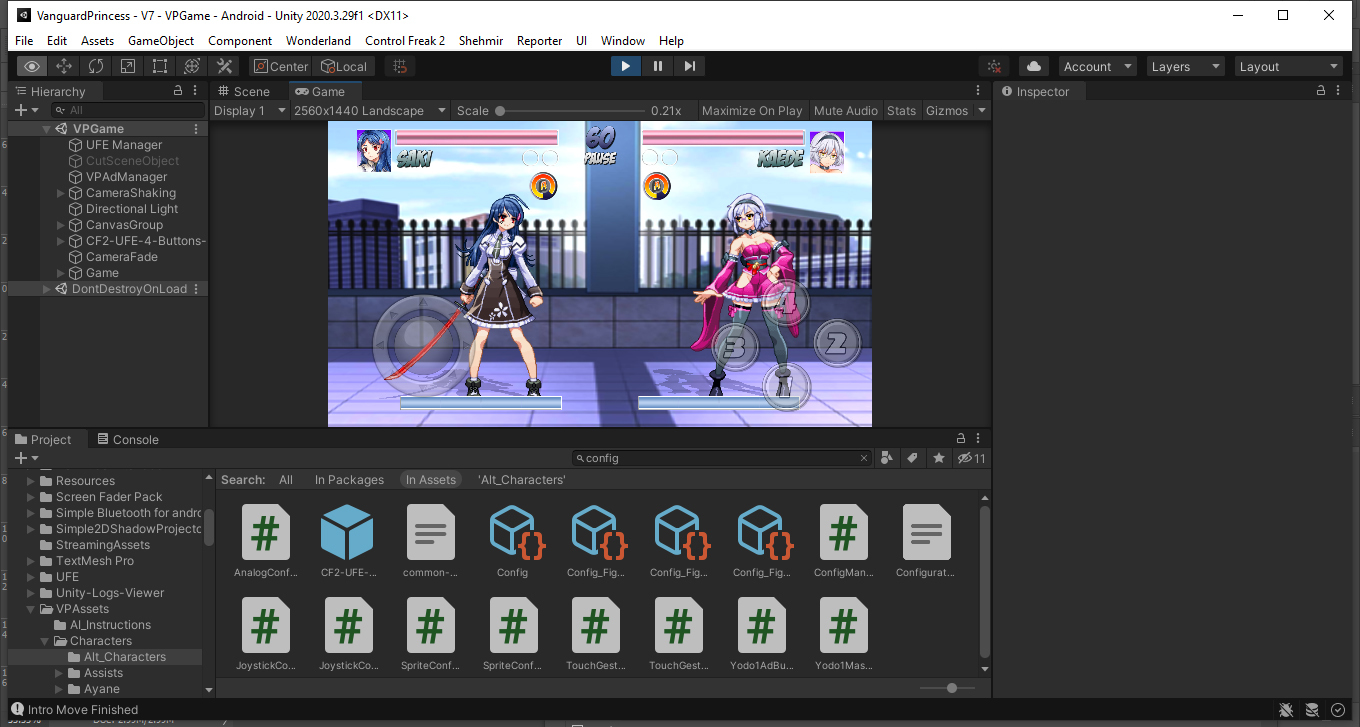Open custom editor tools
Viewport: 1360px width, 727px height.
point(224,66)
